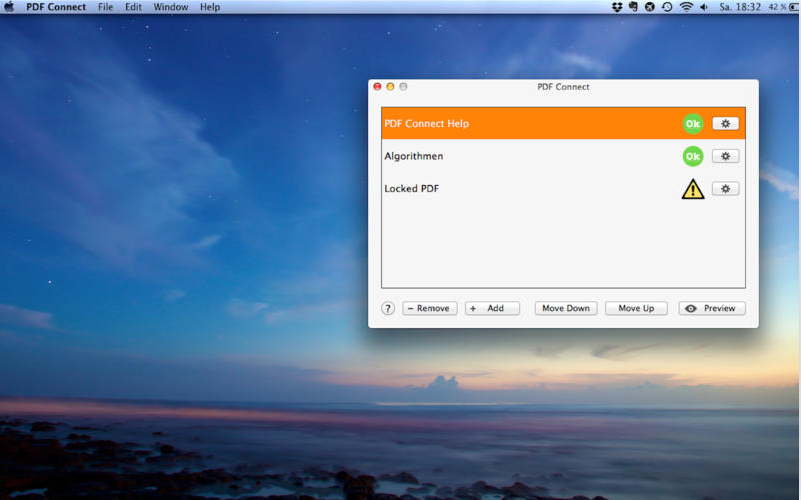Click the volume speaker icon

[x=704, y=7]
